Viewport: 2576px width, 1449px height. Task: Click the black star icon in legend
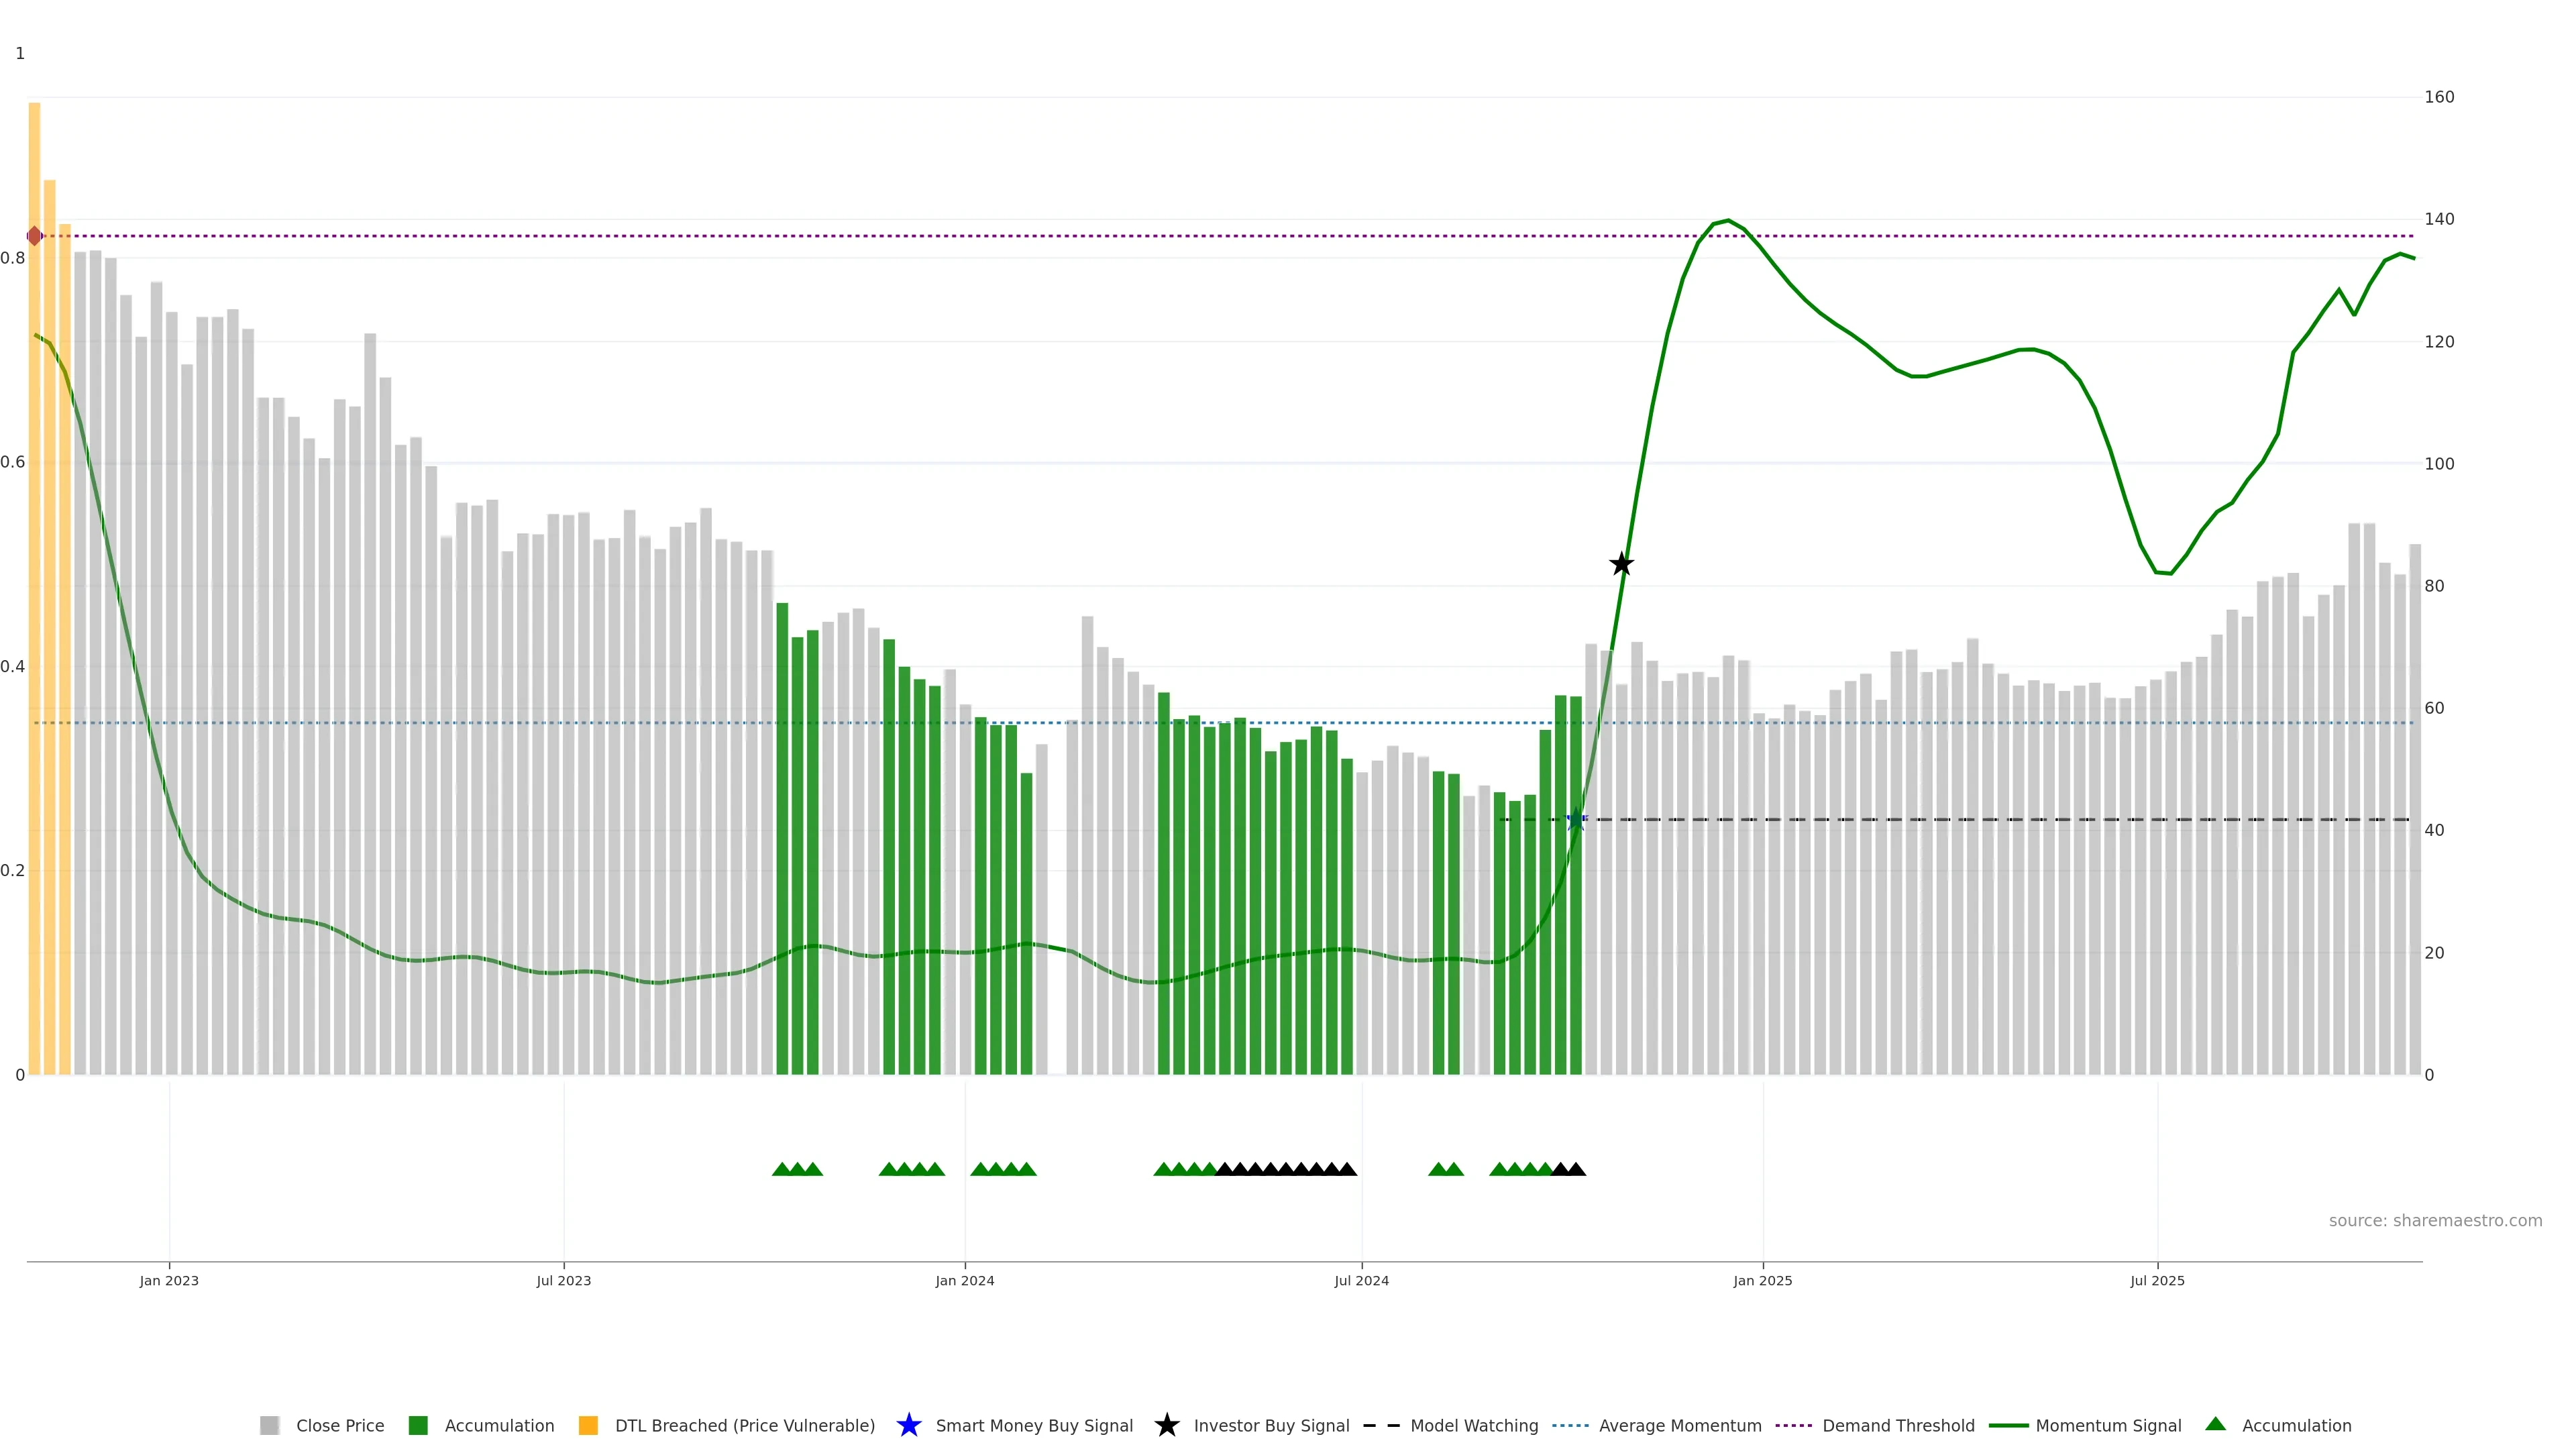pyautogui.click(x=1166, y=1425)
